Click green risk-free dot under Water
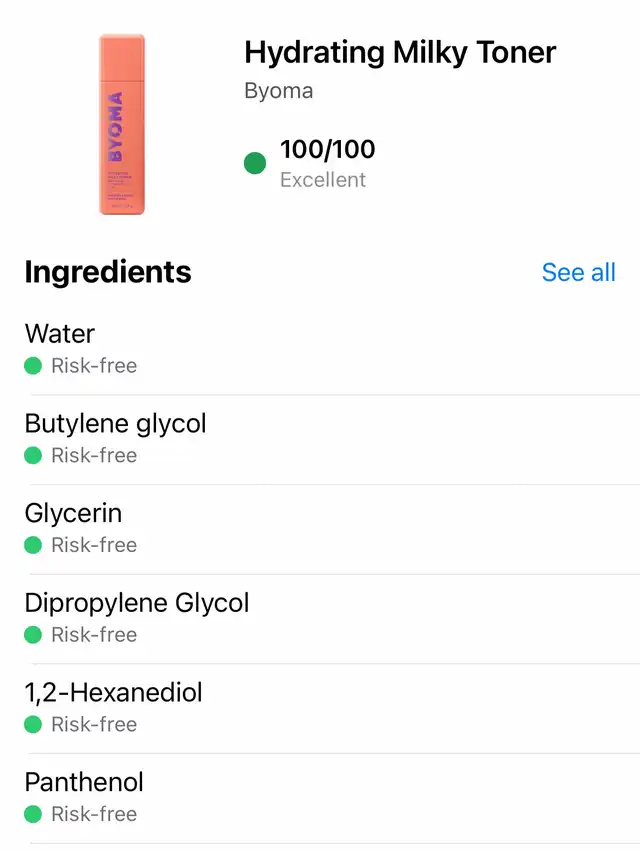 [33, 366]
